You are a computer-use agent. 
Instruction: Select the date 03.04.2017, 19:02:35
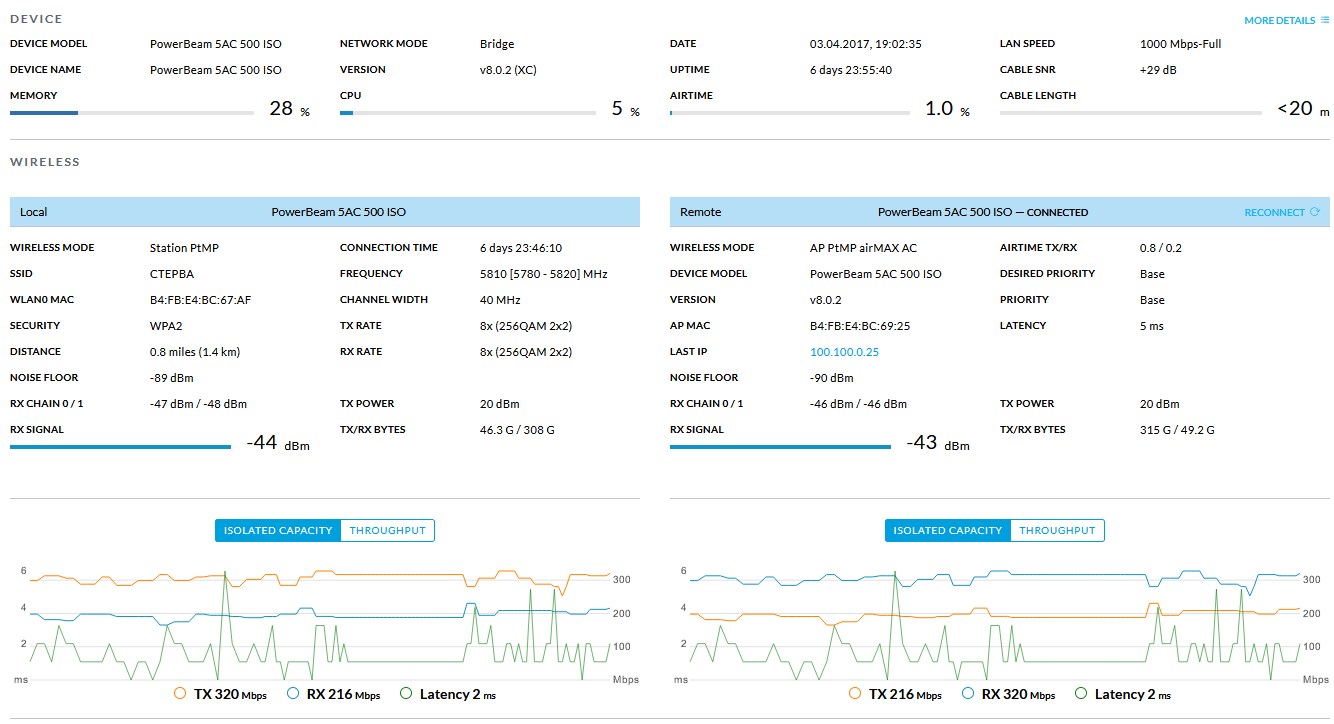866,44
